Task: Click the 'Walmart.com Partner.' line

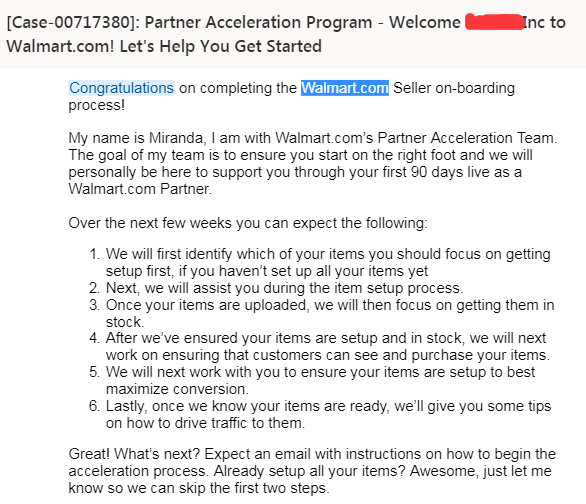Action: point(140,189)
